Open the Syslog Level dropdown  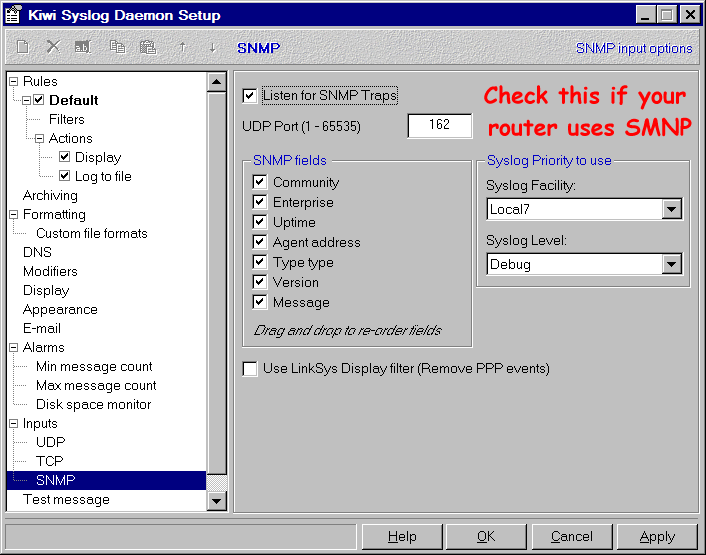pos(671,264)
